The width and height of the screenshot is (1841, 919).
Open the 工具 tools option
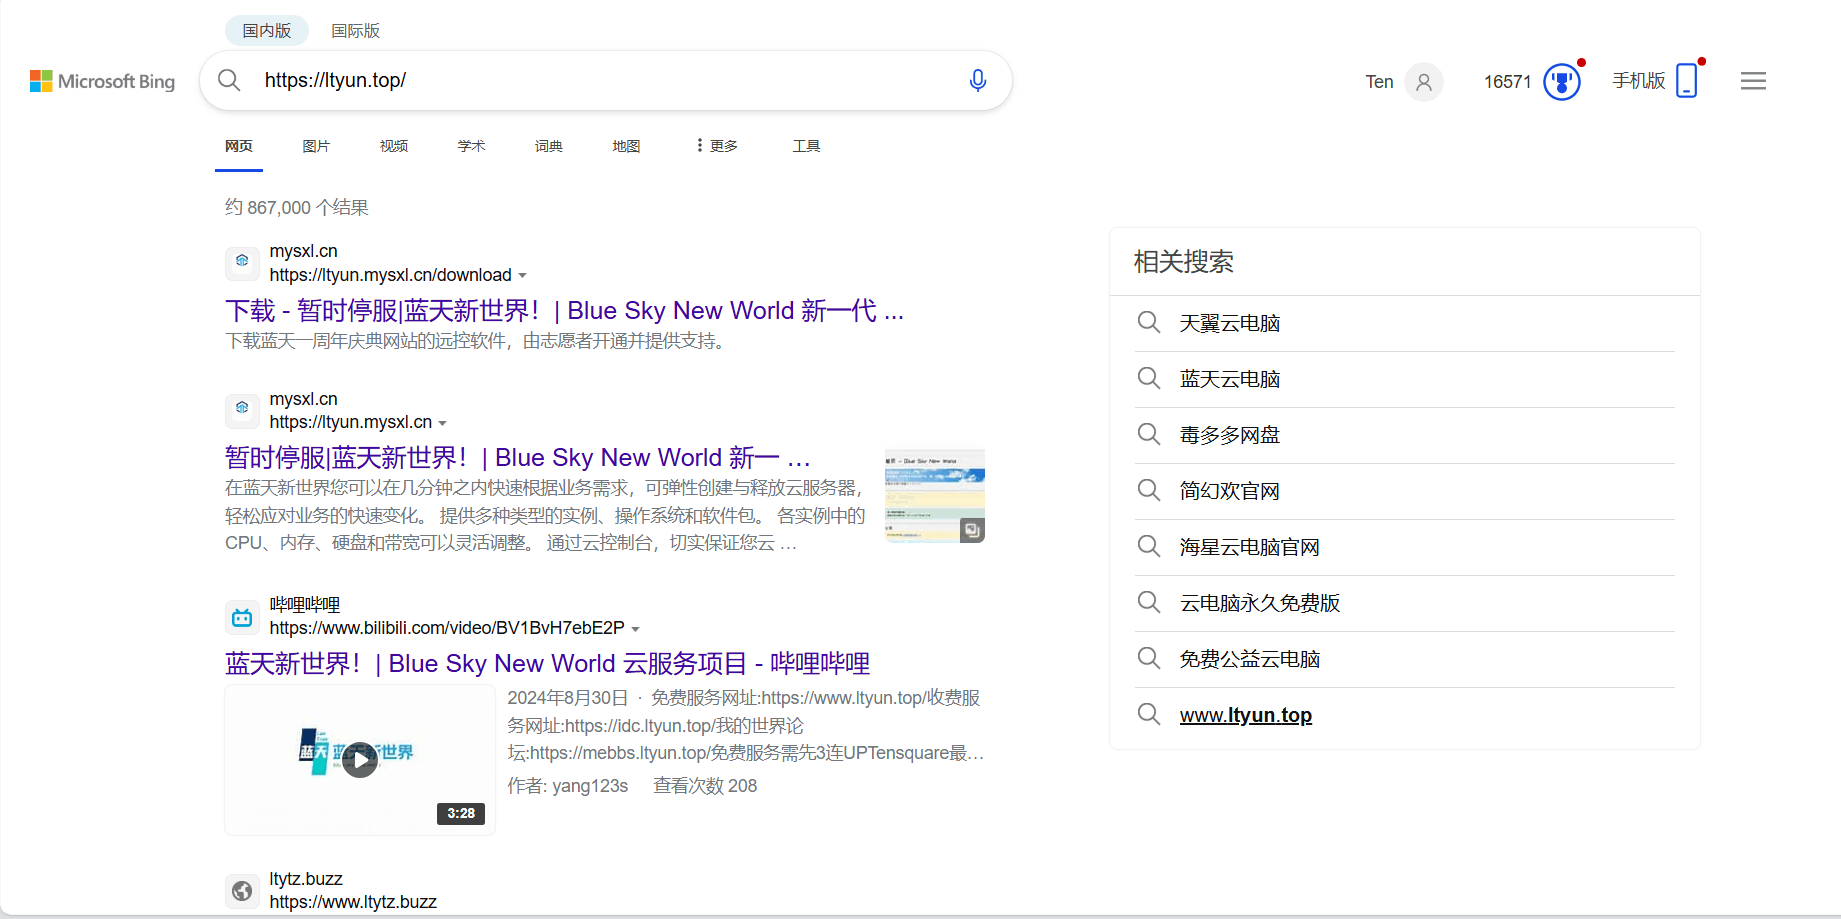point(806,146)
